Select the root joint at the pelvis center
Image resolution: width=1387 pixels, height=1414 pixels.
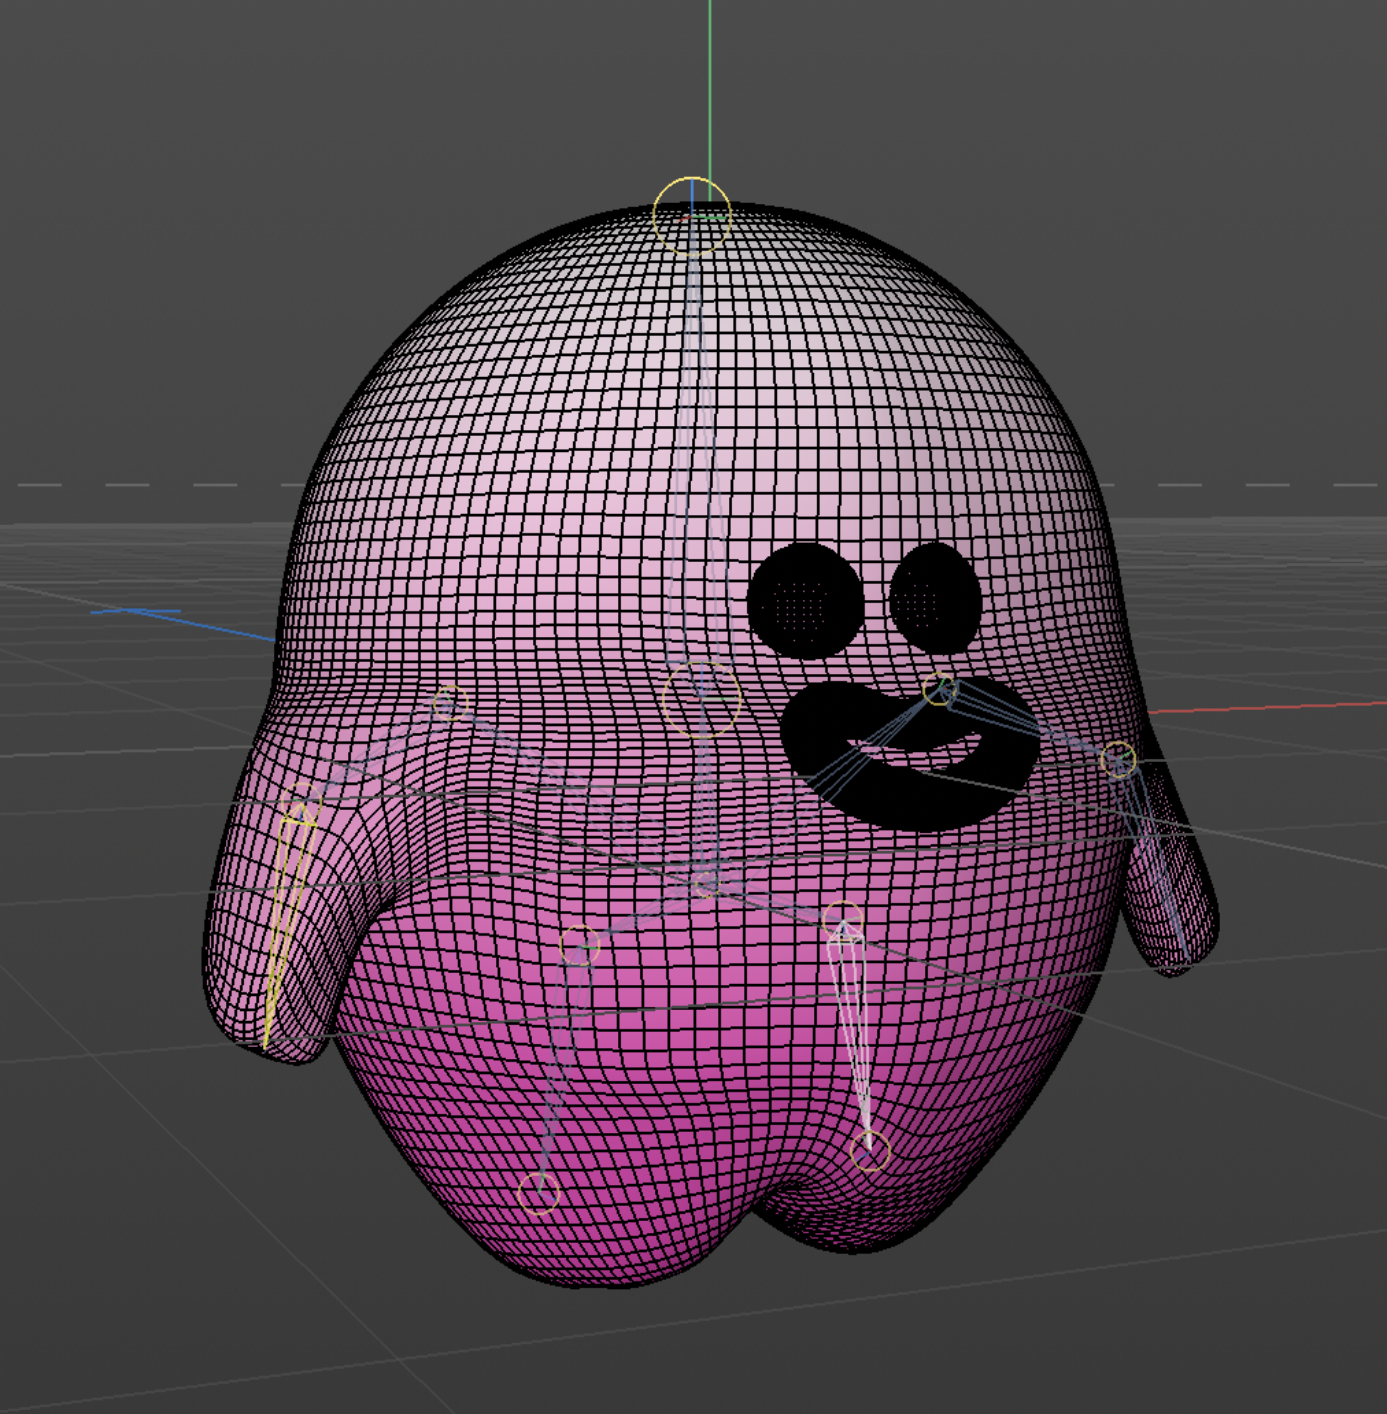point(705,883)
